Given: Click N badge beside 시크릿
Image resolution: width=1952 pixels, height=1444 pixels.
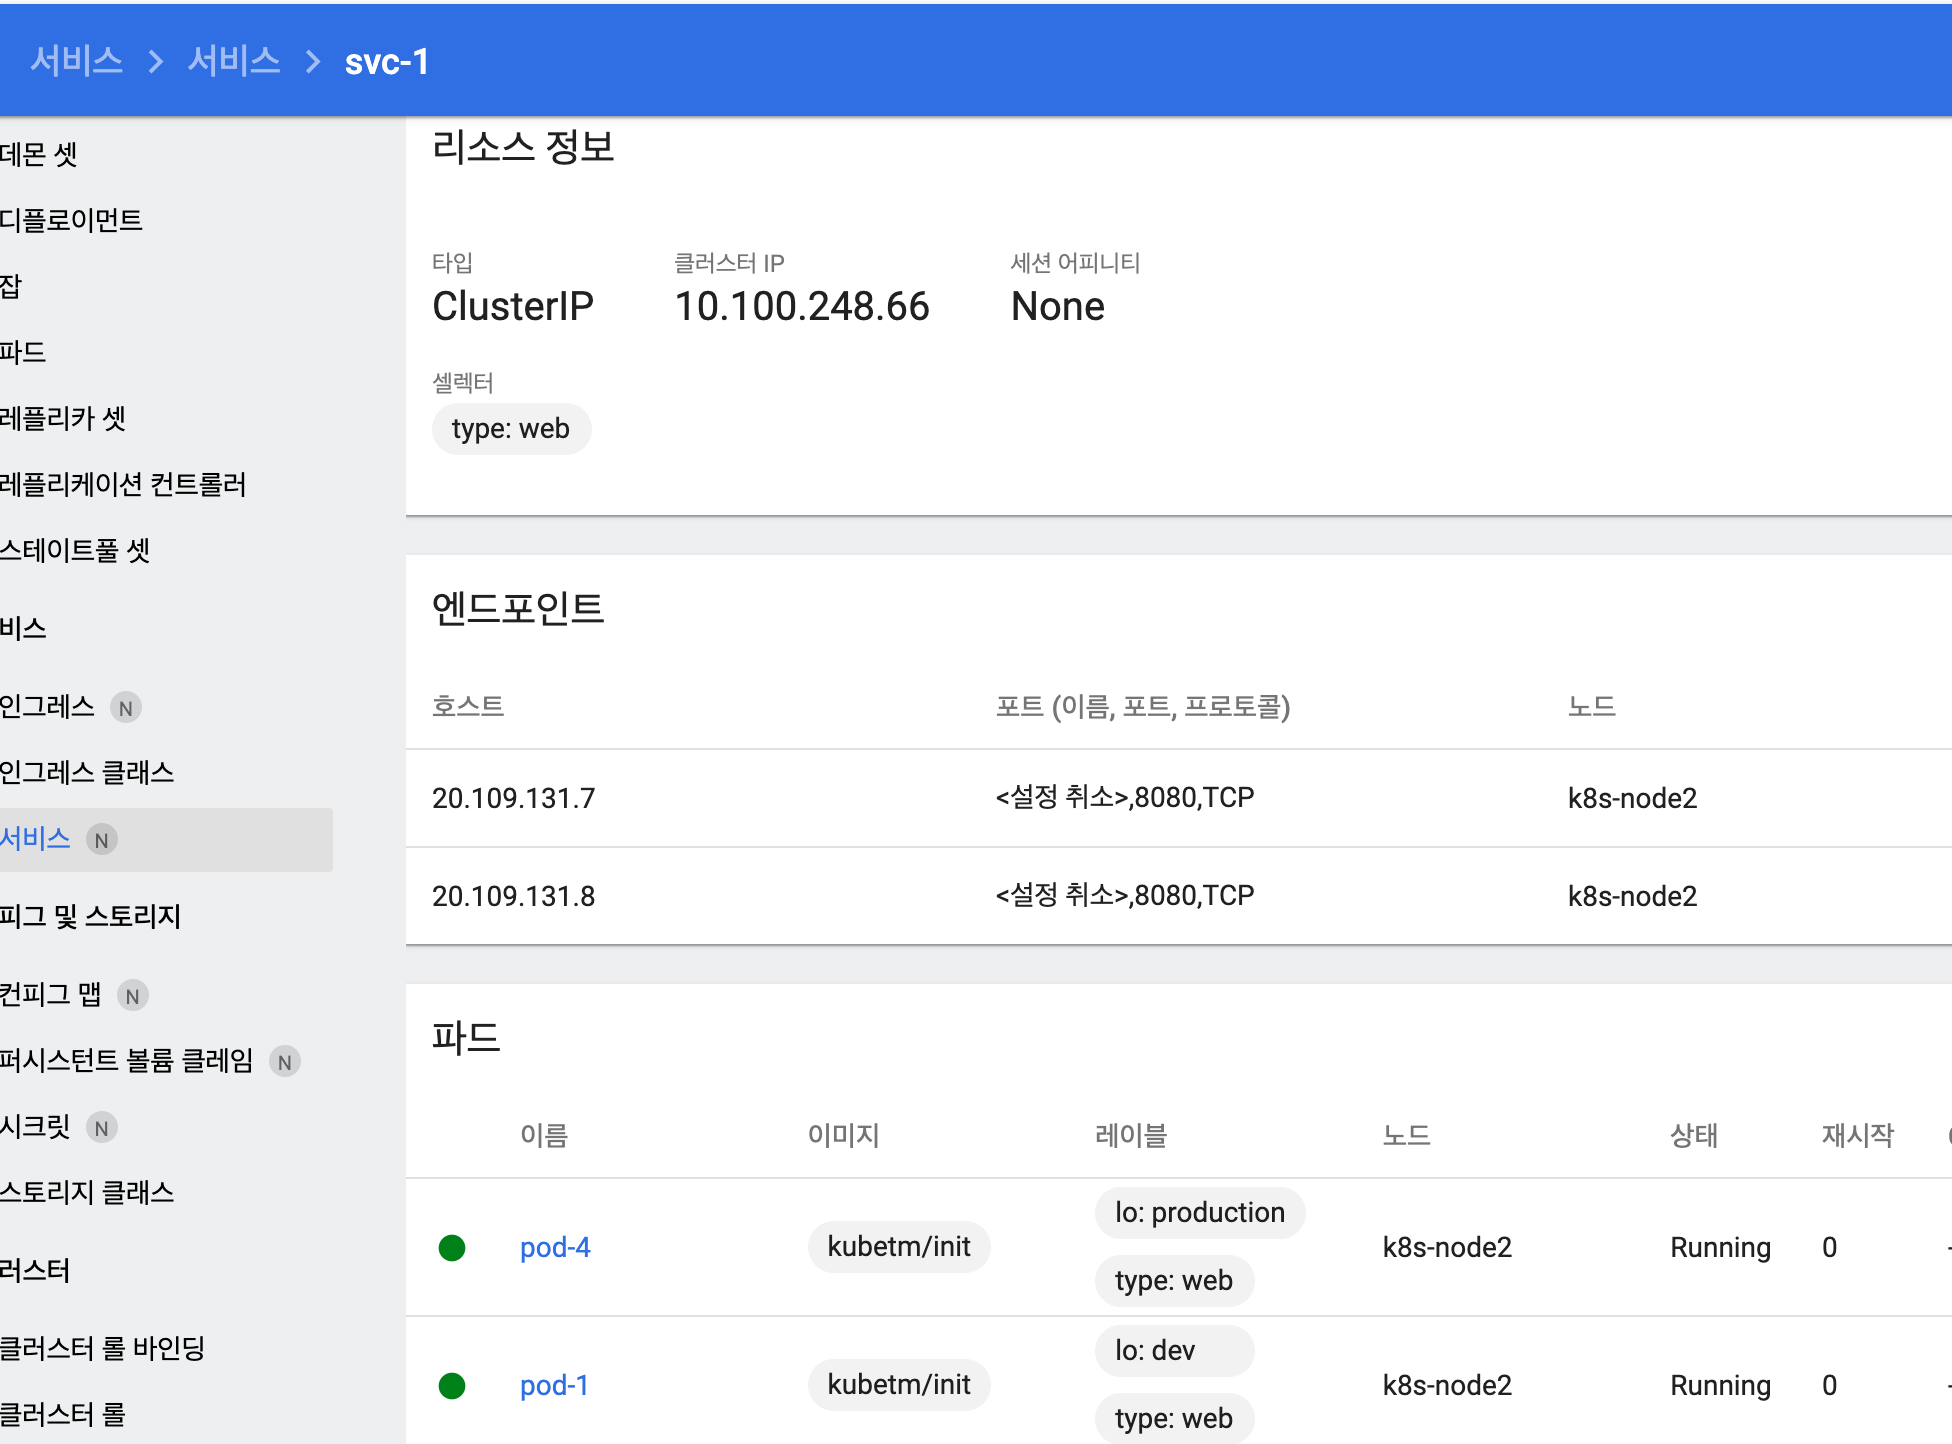Looking at the screenshot, I should pos(101,1128).
